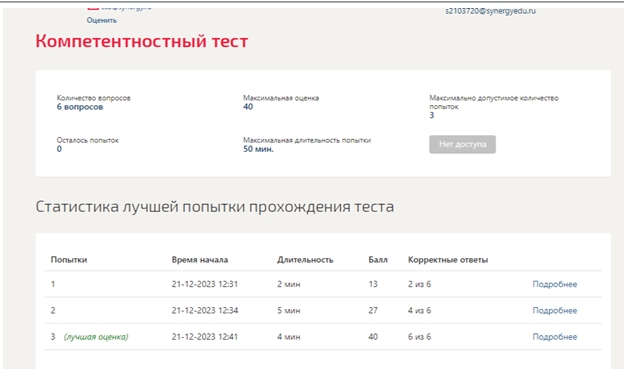Click the Количество вопросов label
The width and height of the screenshot is (624, 388).
coord(94,98)
